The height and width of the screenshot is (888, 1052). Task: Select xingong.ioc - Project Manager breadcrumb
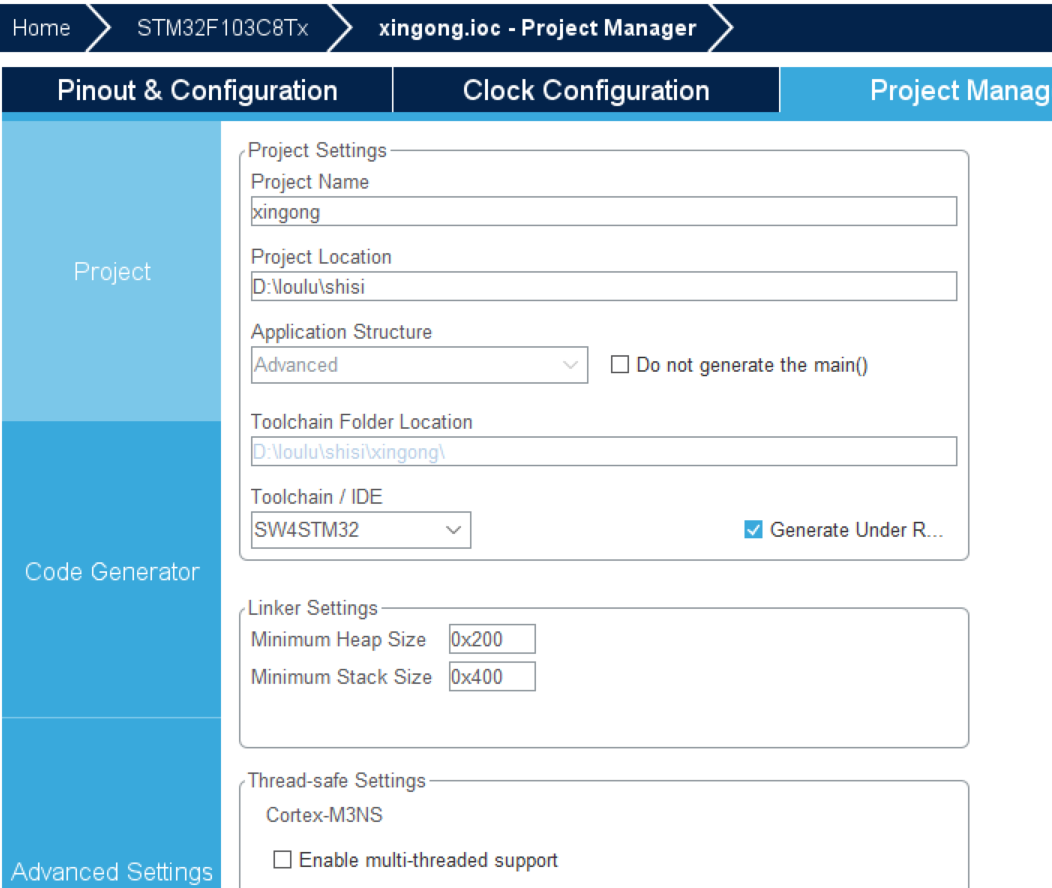tap(537, 27)
